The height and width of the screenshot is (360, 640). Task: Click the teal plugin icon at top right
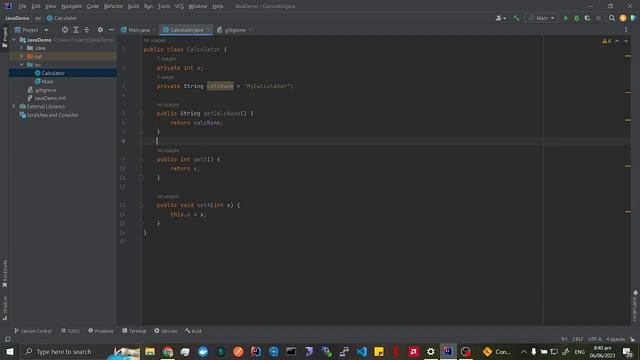(x=633, y=18)
